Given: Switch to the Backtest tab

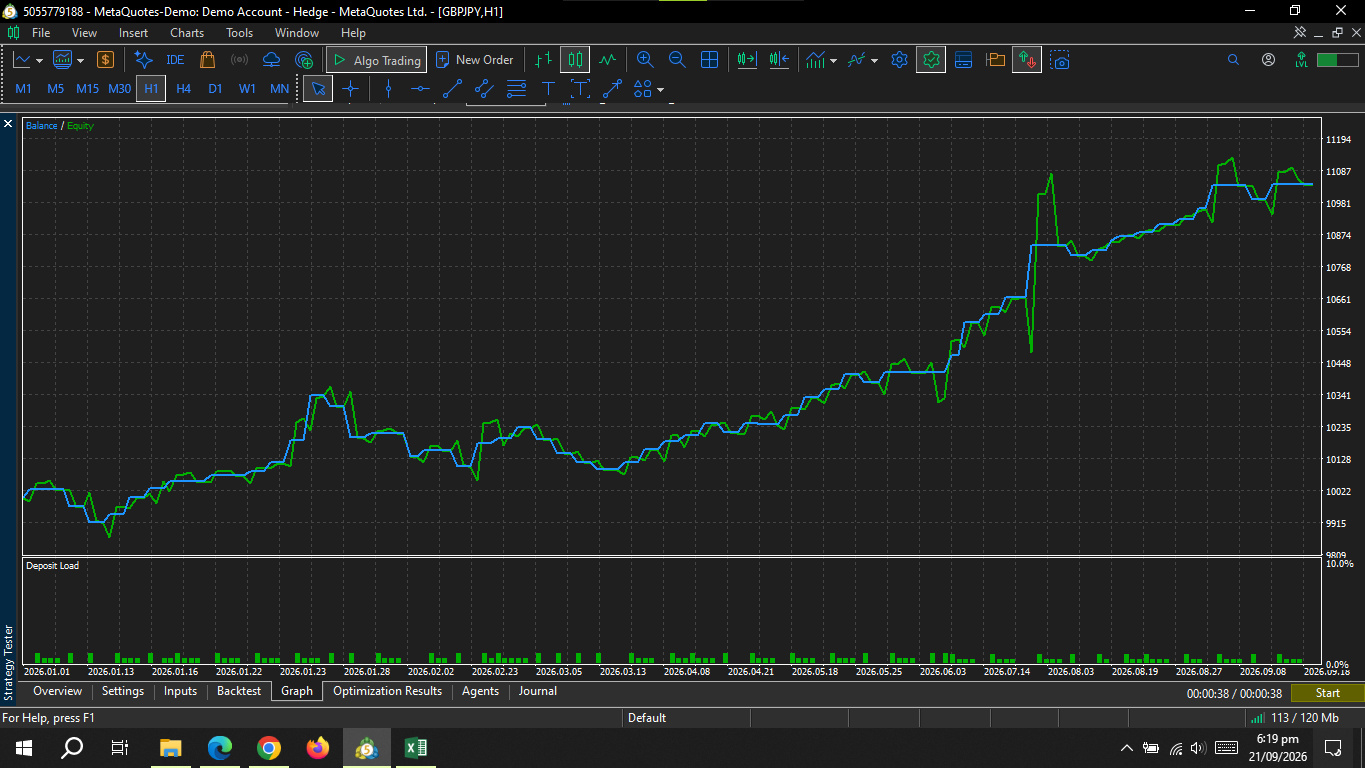Looking at the screenshot, I should tap(239, 691).
